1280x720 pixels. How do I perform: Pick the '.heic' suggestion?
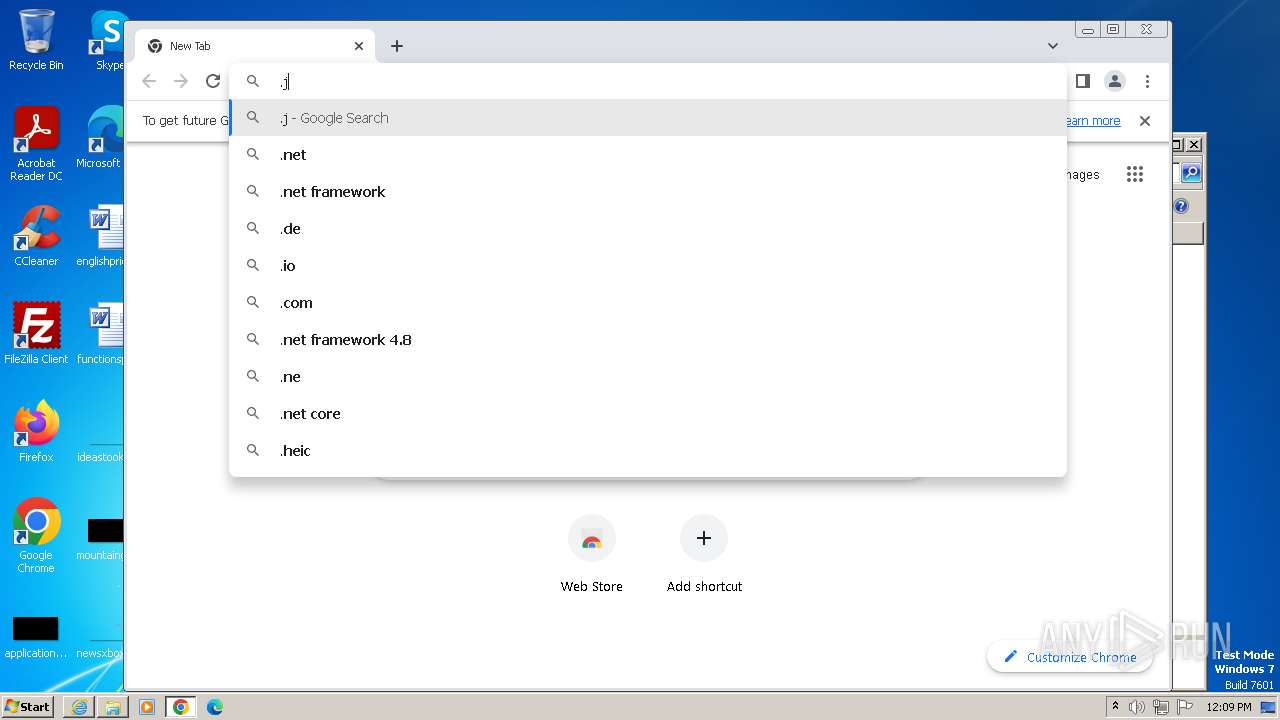click(x=648, y=451)
